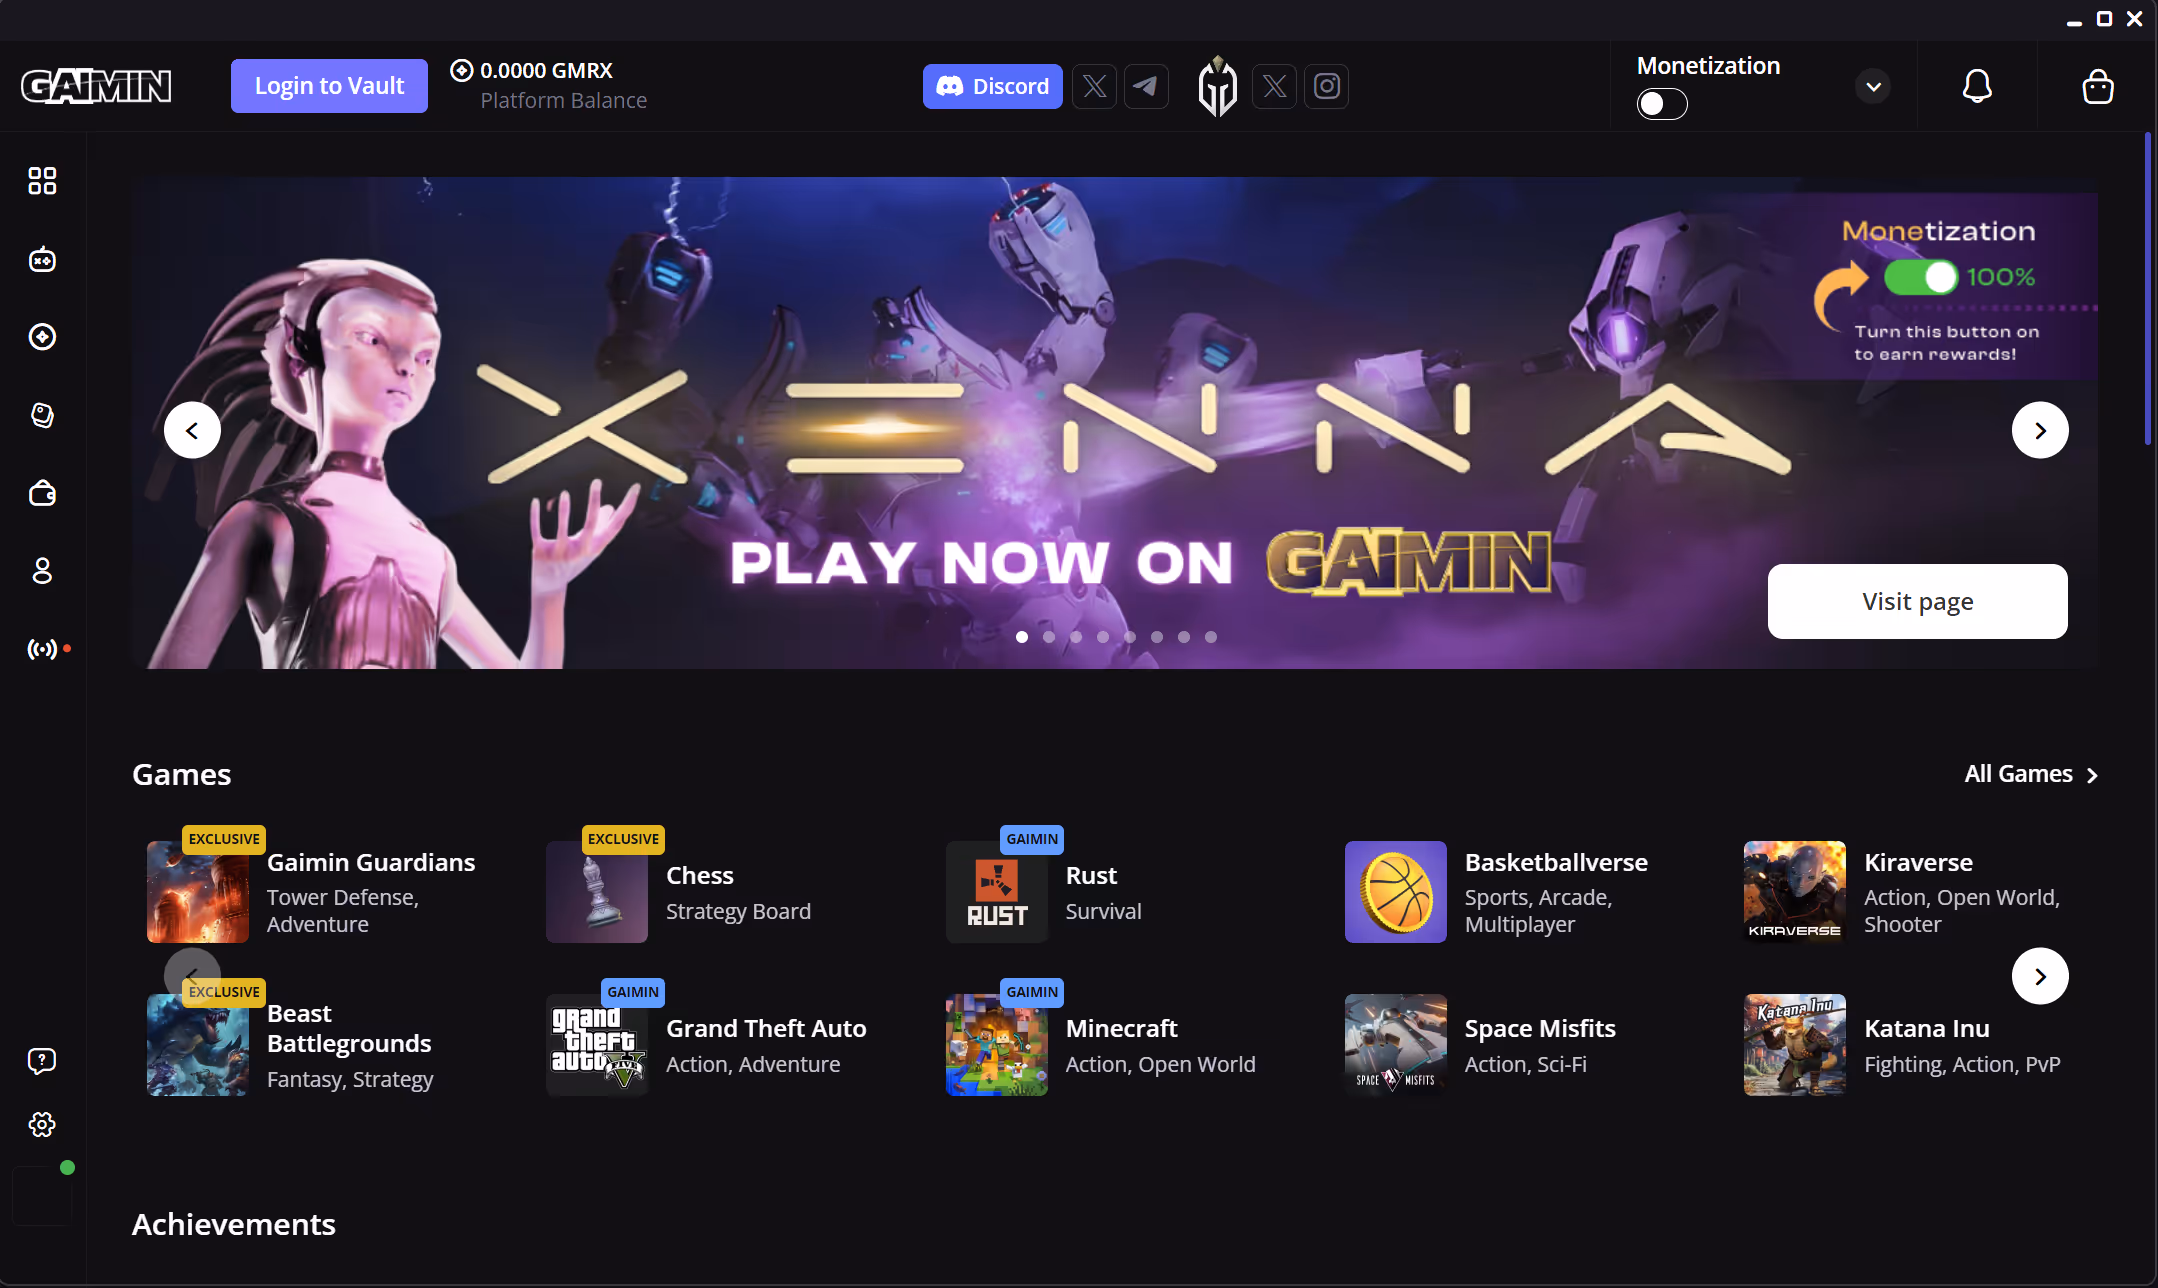Click the Login to Vault button
This screenshot has height=1288, width=2158.
pos(329,86)
